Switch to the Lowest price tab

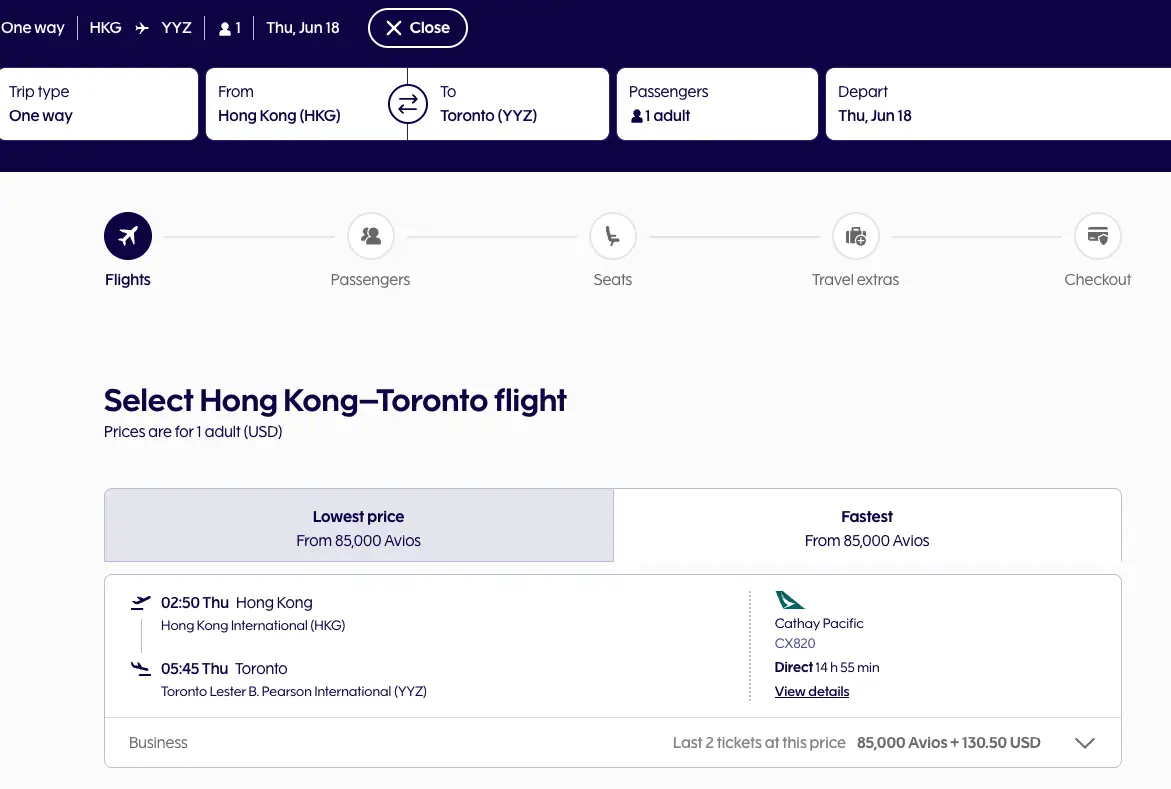pos(359,527)
